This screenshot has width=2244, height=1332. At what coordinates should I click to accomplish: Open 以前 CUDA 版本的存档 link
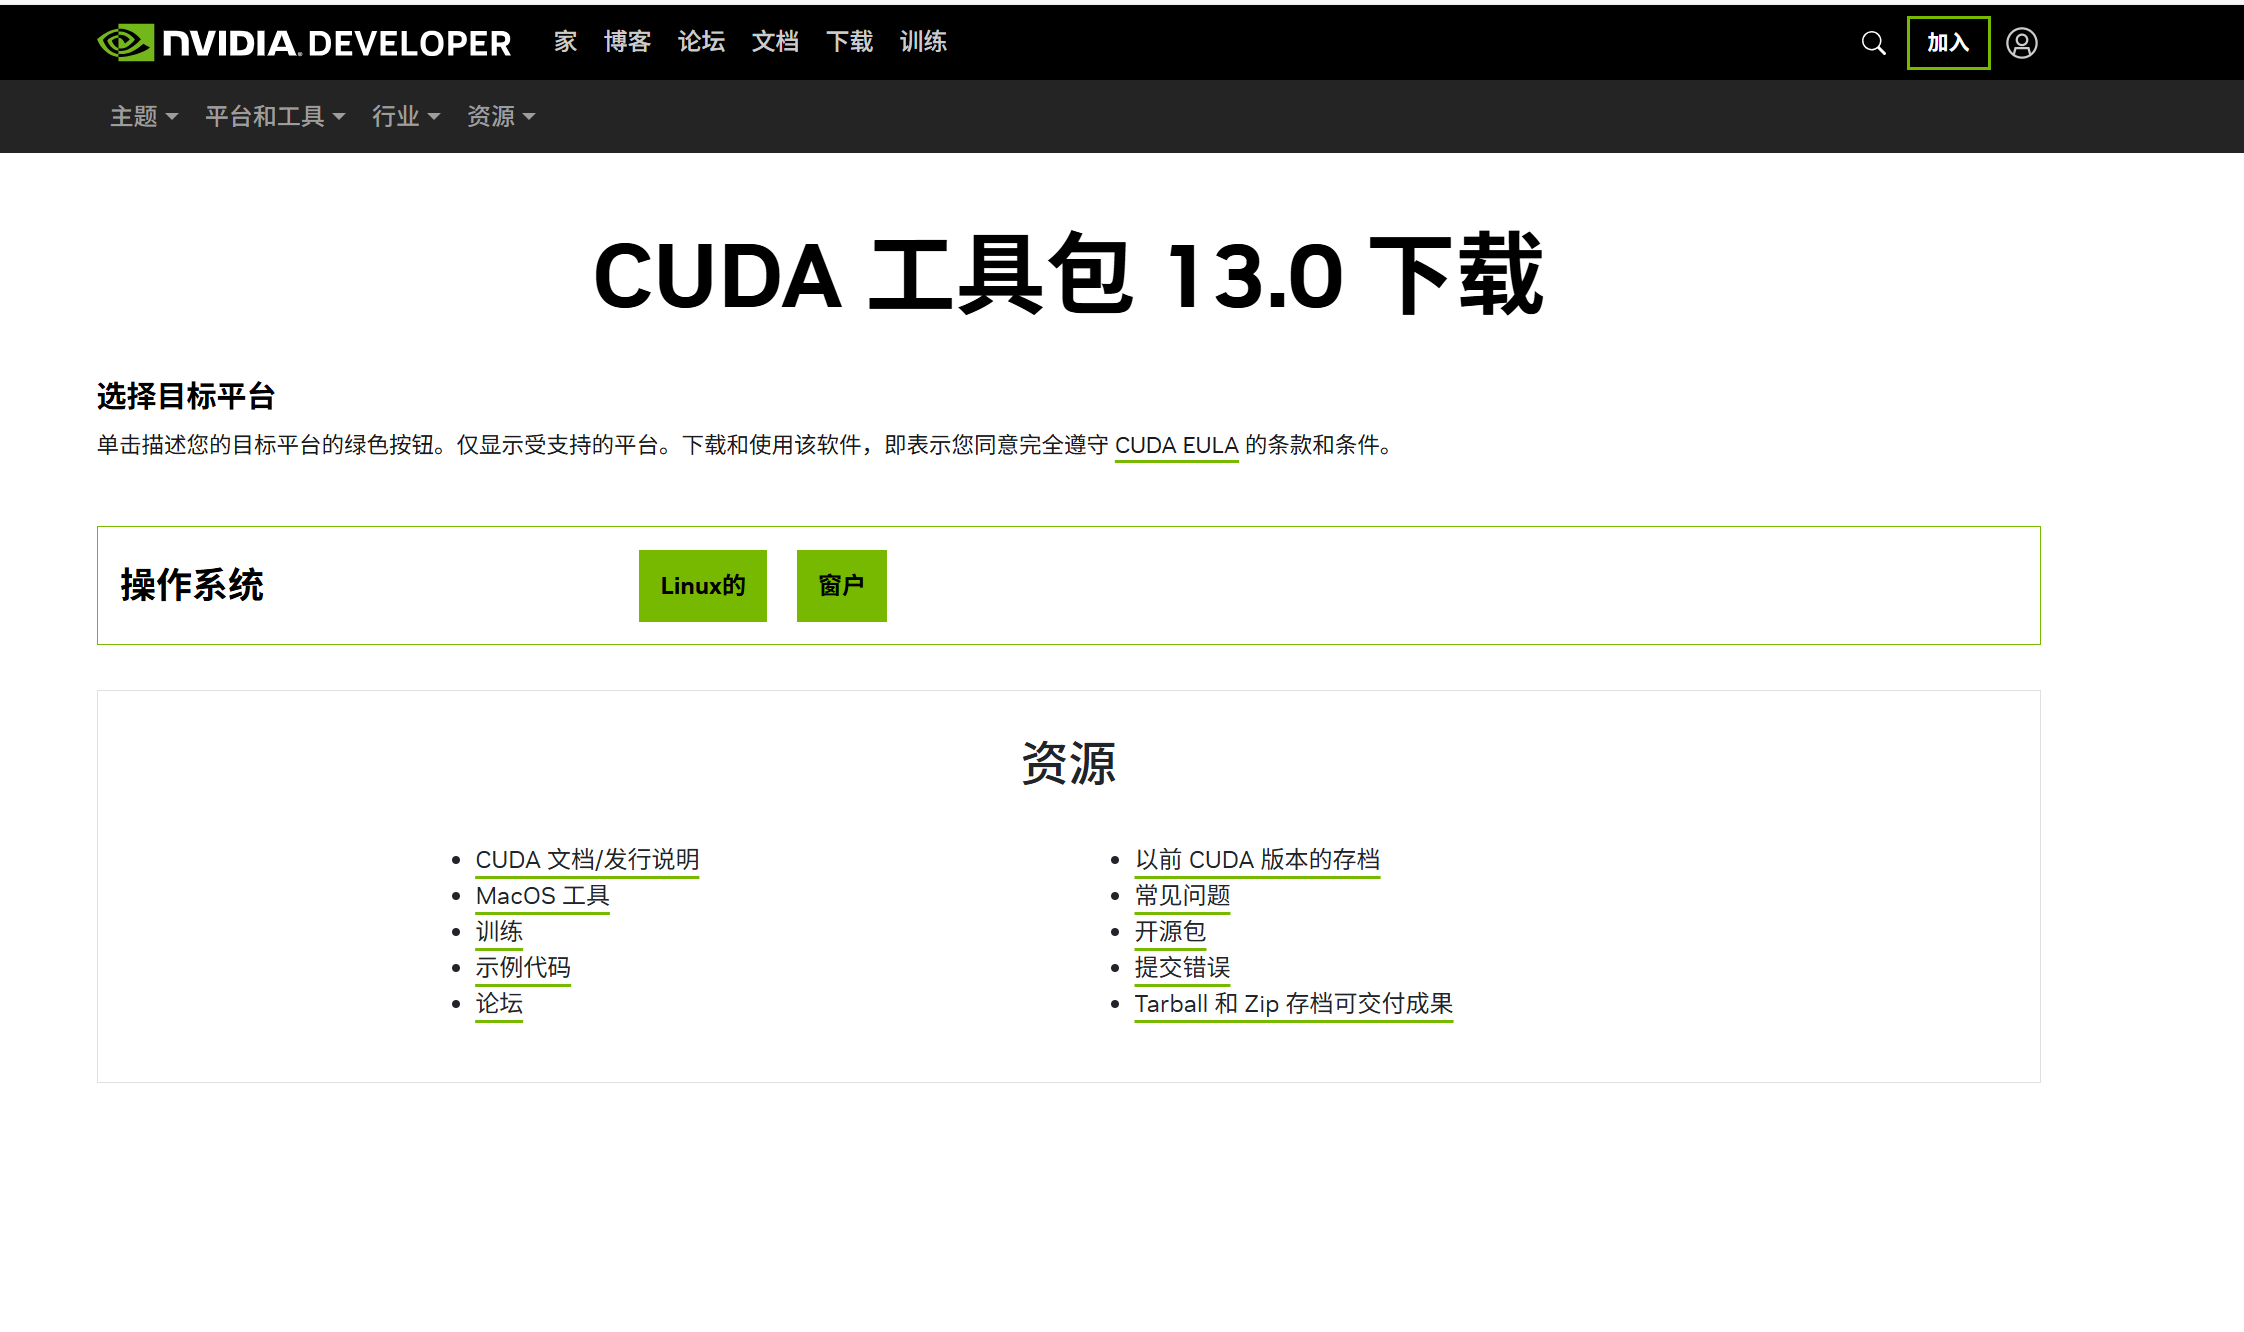click(x=1257, y=859)
